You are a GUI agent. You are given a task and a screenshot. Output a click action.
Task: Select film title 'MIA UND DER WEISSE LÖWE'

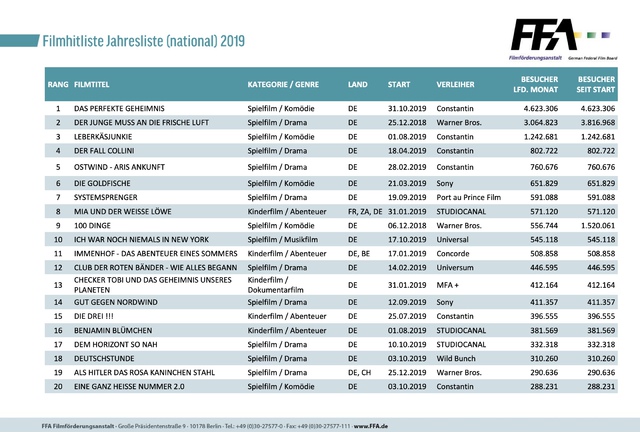pyautogui.click(x=122, y=212)
